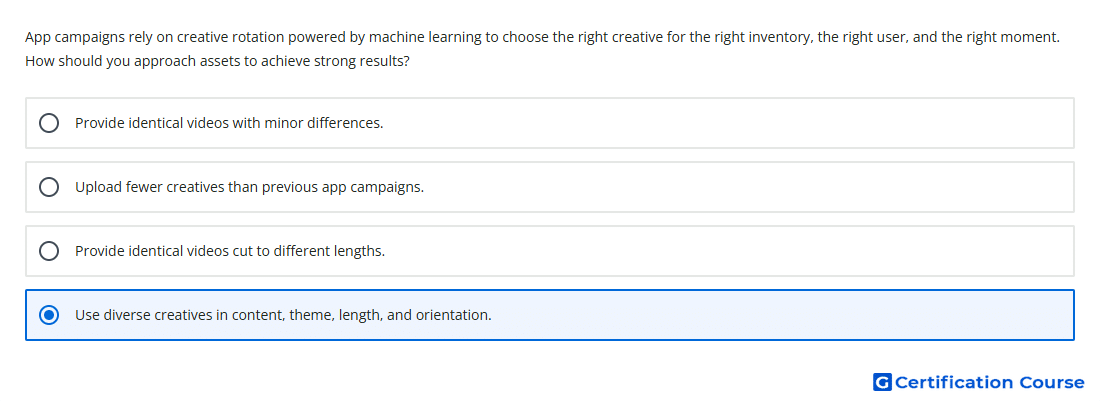The height and width of the screenshot is (401, 1100).
Task: Click 'Provide identical videos cut to different lengths.' label
Action: [x=230, y=251]
